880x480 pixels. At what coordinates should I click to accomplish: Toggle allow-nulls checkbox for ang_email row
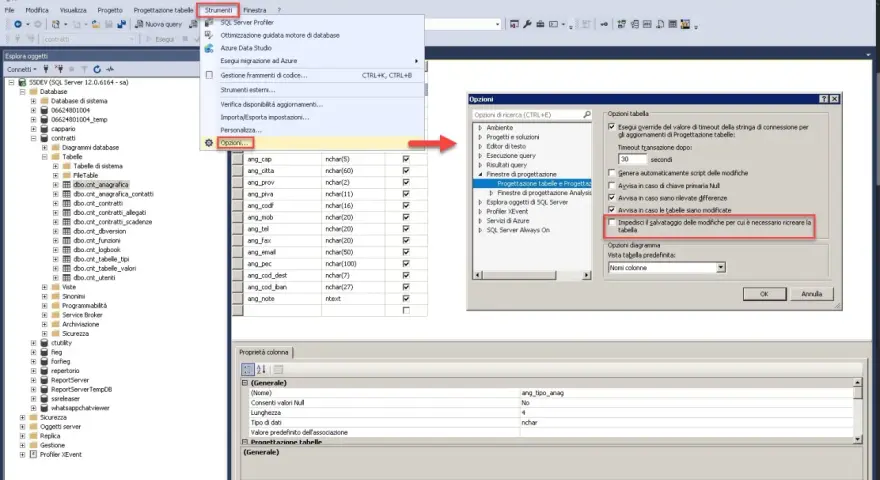(406, 252)
